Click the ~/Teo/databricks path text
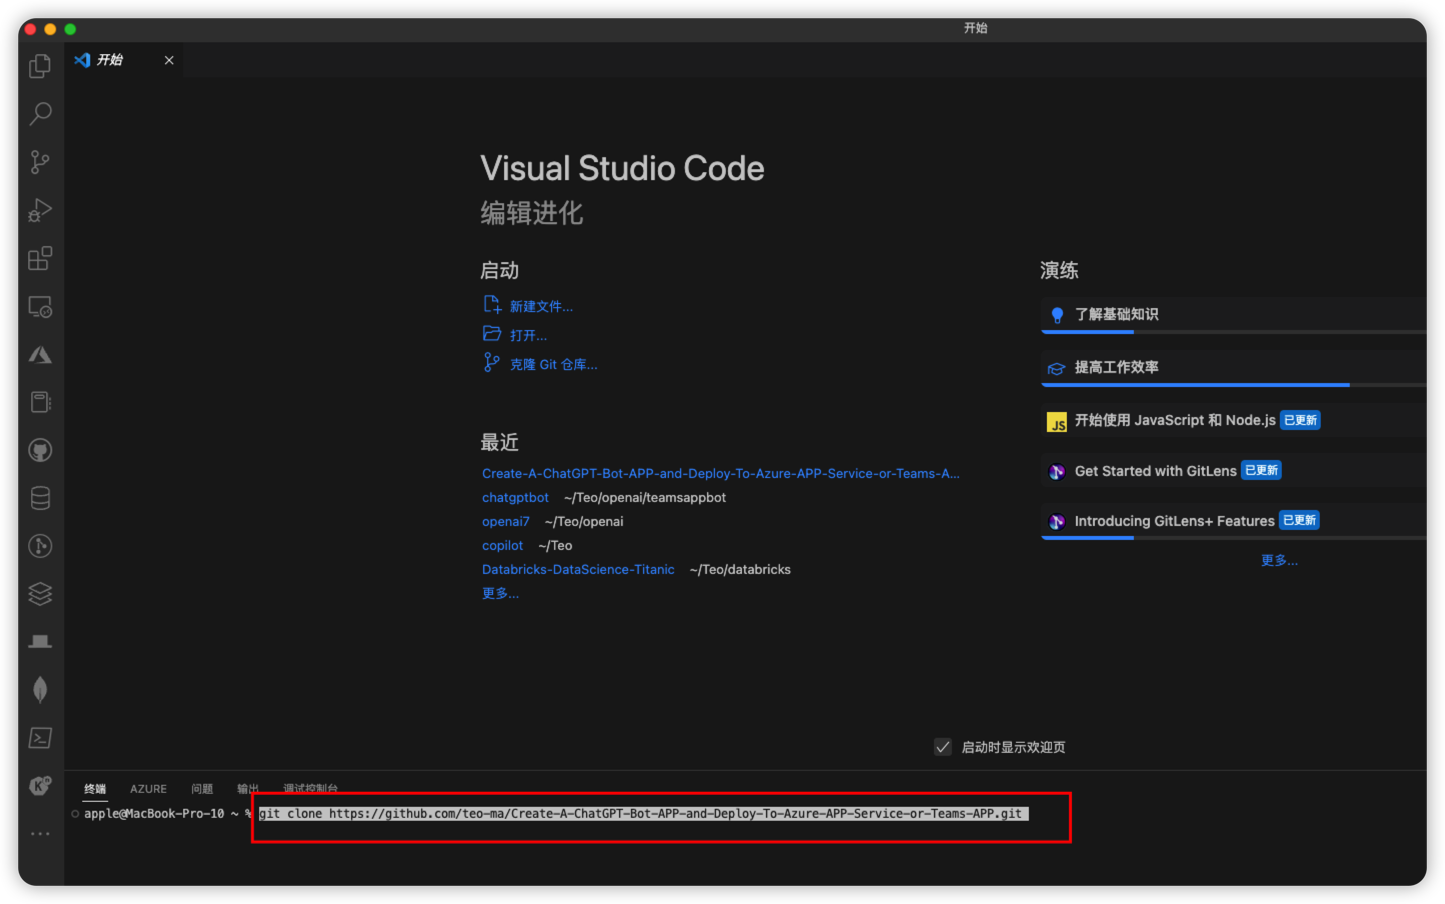This screenshot has height=904, width=1445. click(x=740, y=569)
